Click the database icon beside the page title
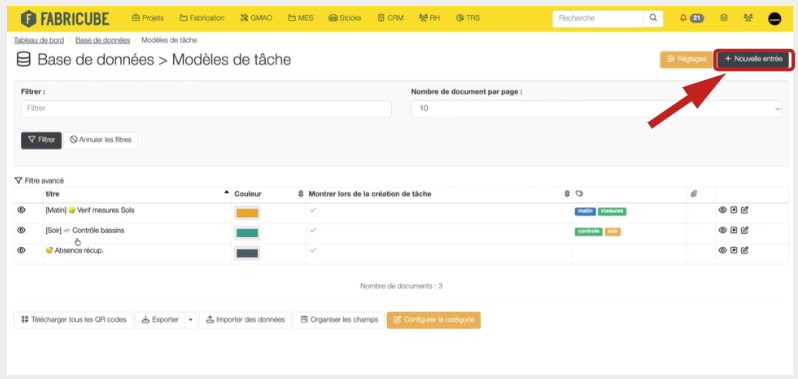Image resolution: width=798 pixels, height=379 pixels. [x=23, y=60]
